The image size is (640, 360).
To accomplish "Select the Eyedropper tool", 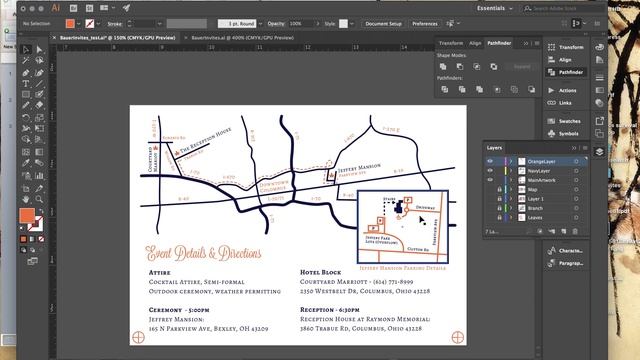I will [26, 163].
